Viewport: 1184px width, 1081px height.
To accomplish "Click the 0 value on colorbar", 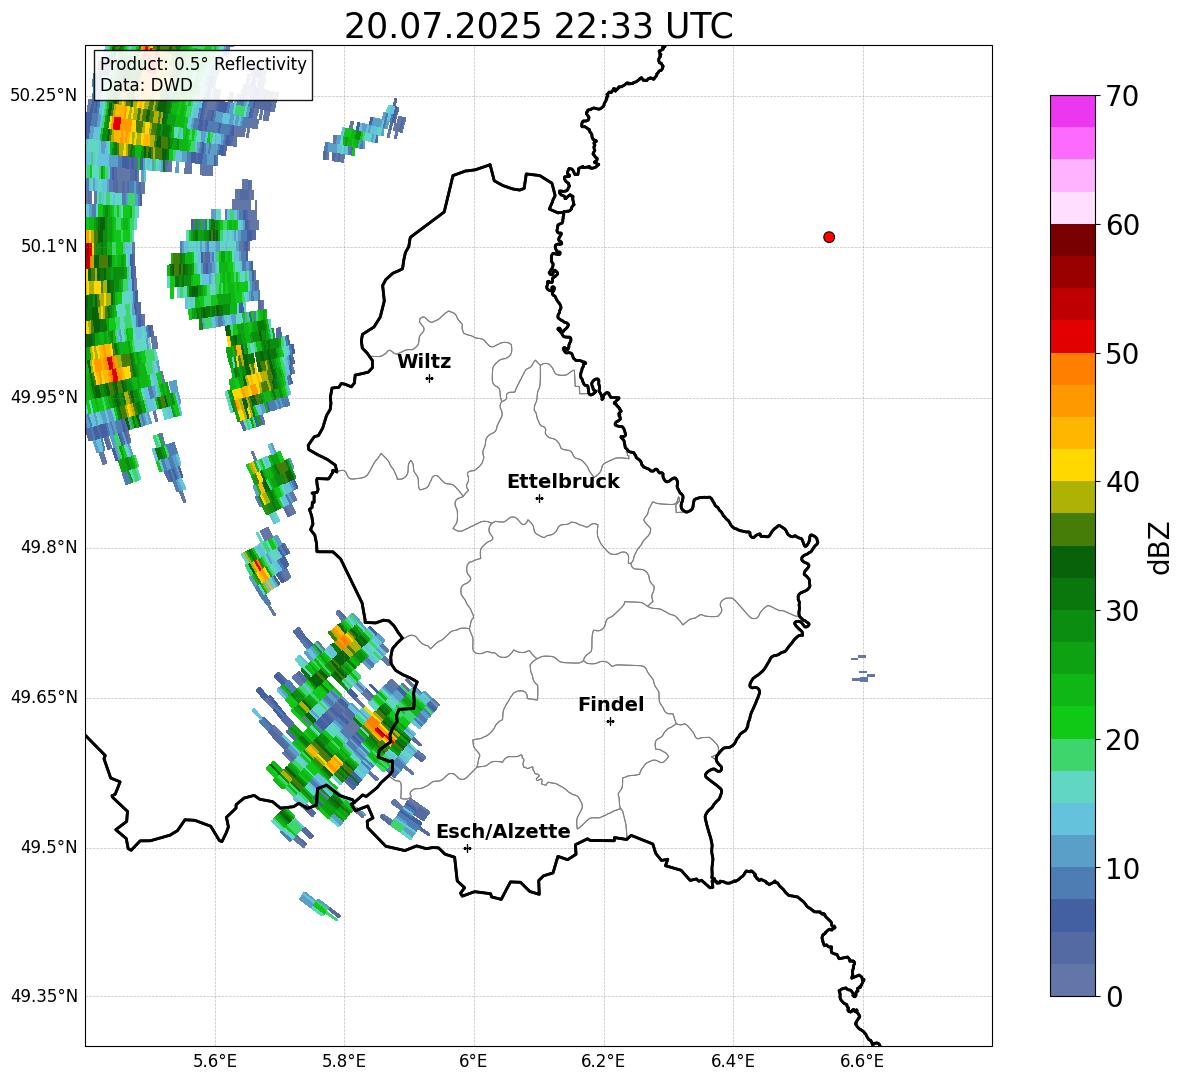I will 1114,996.
